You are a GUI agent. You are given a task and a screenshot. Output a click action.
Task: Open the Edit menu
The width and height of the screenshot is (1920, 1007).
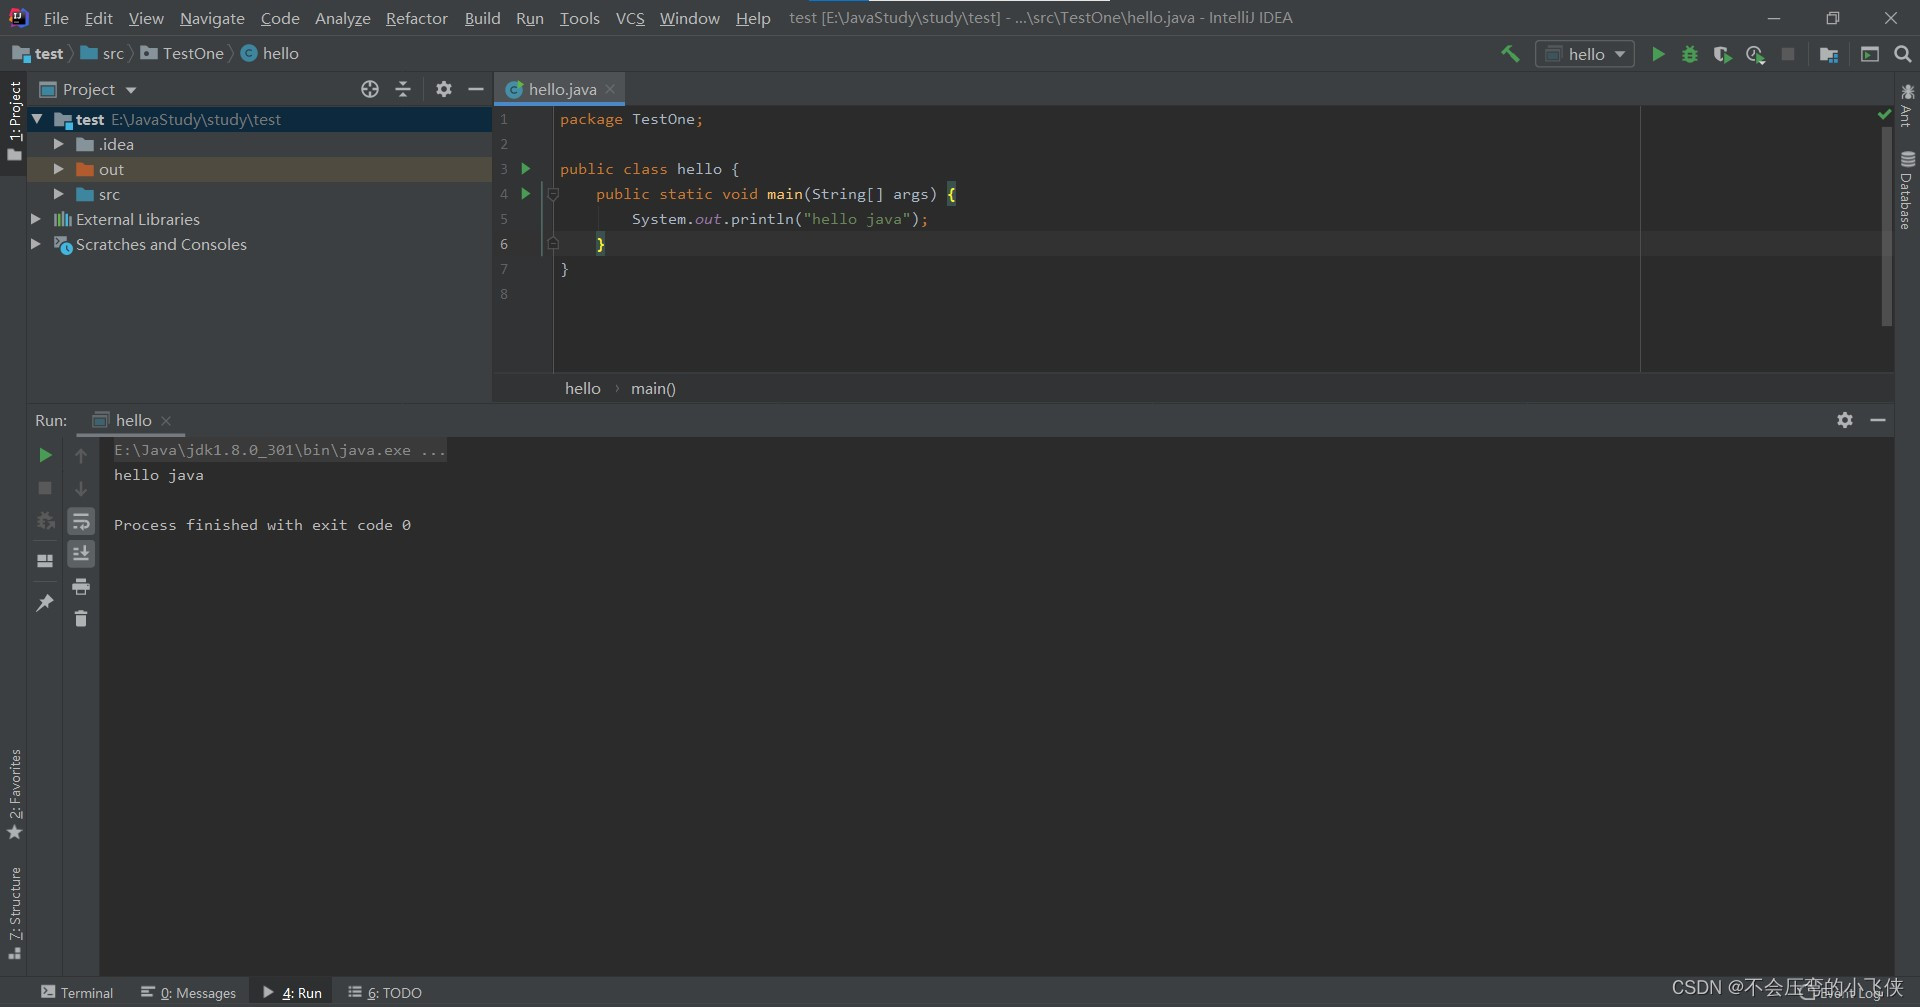coord(98,18)
